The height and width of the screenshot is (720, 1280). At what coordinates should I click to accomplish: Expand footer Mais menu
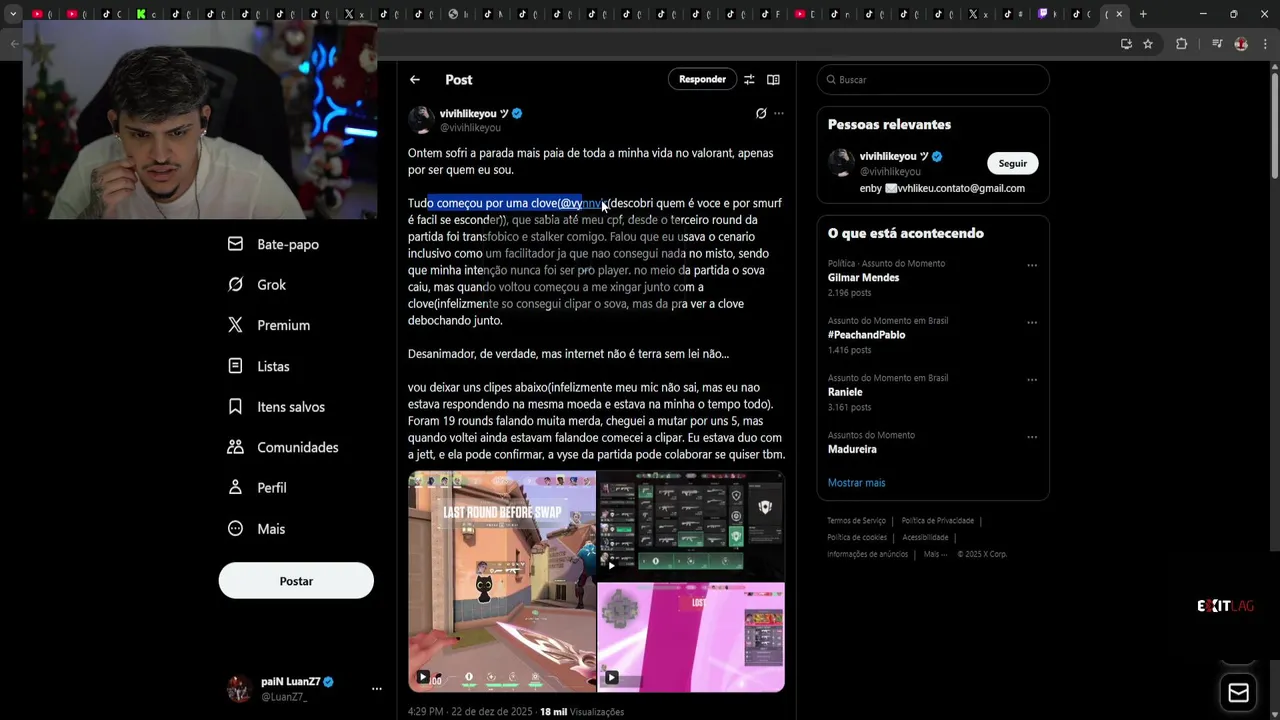point(935,554)
